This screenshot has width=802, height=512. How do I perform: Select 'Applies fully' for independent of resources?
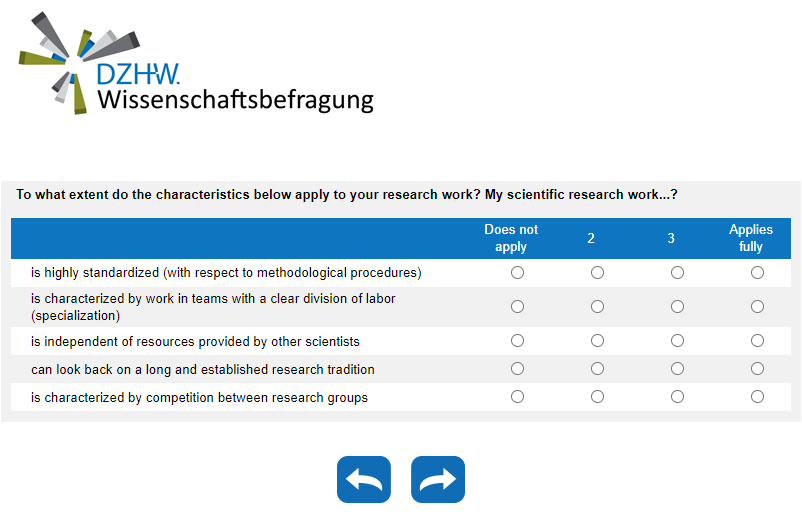(757, 341)
